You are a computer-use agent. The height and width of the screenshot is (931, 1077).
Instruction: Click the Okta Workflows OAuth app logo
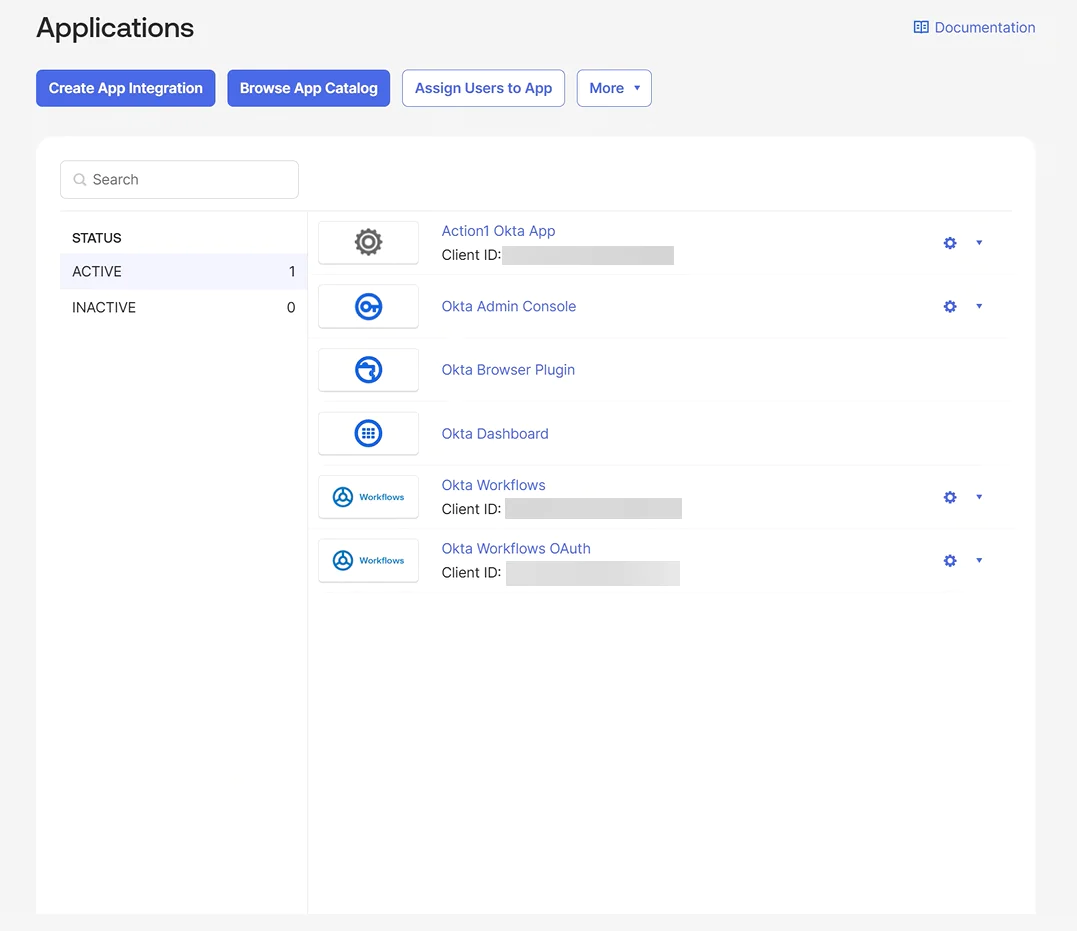(x=368, y=560)
